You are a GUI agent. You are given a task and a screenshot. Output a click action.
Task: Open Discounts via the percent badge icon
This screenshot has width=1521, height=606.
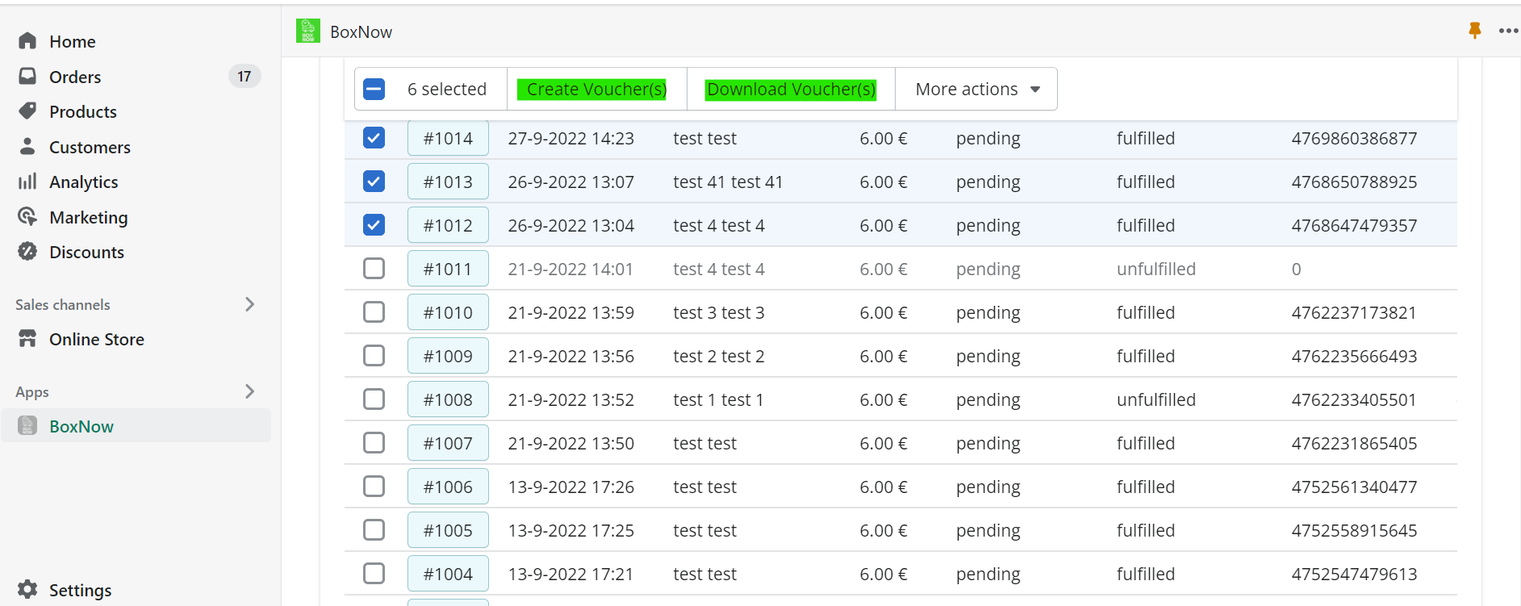point(28,252)
